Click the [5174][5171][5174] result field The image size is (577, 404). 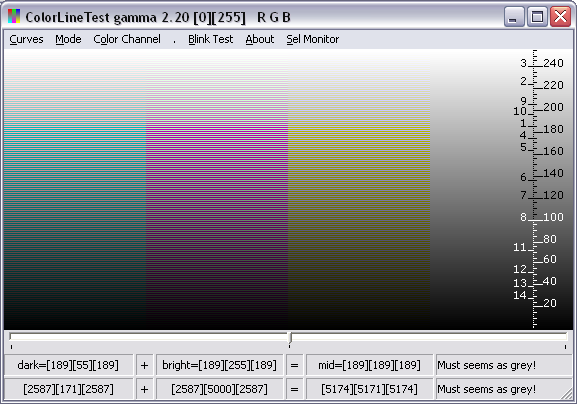coord(369,389)
